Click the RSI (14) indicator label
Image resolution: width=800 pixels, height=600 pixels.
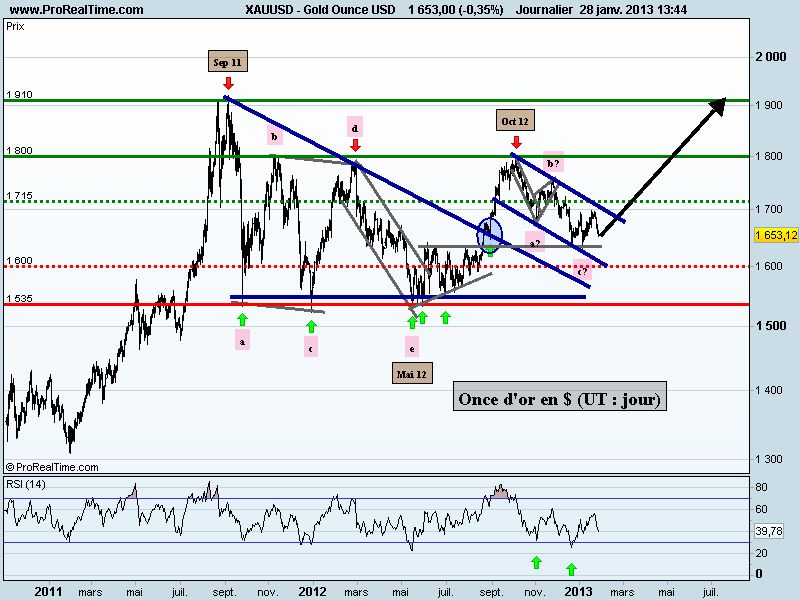pyautogui.click(x=26, y=484)
